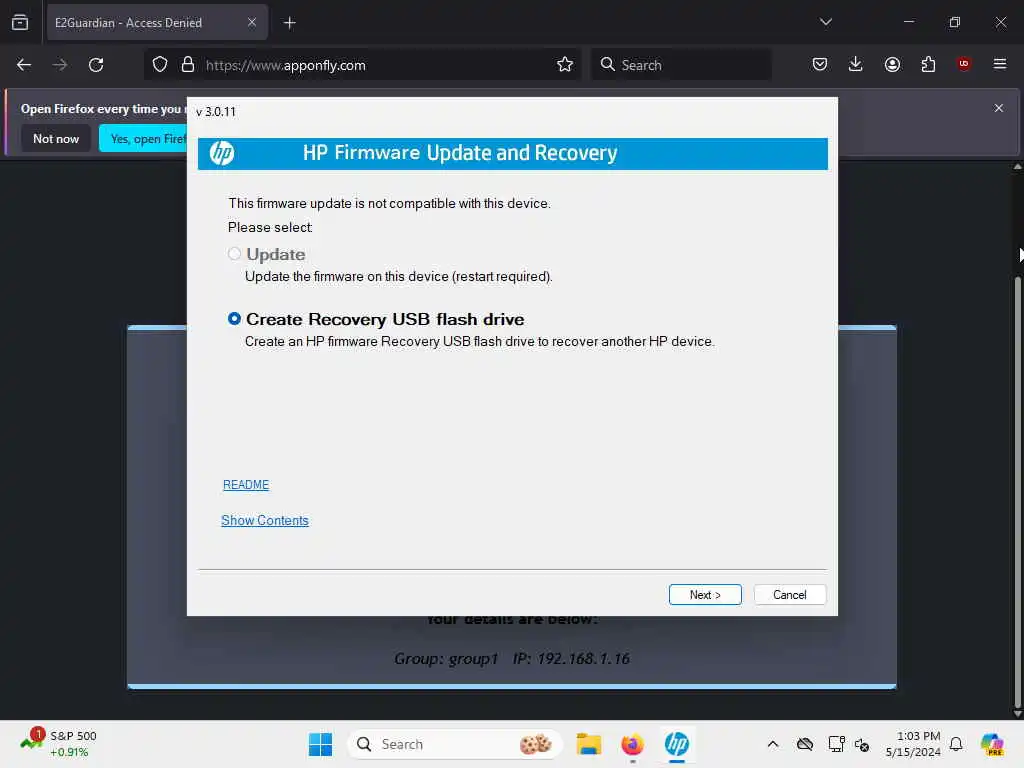
Task: Switch to E2Guardian - Access Denied tab
Action: (x=157, y=23)
